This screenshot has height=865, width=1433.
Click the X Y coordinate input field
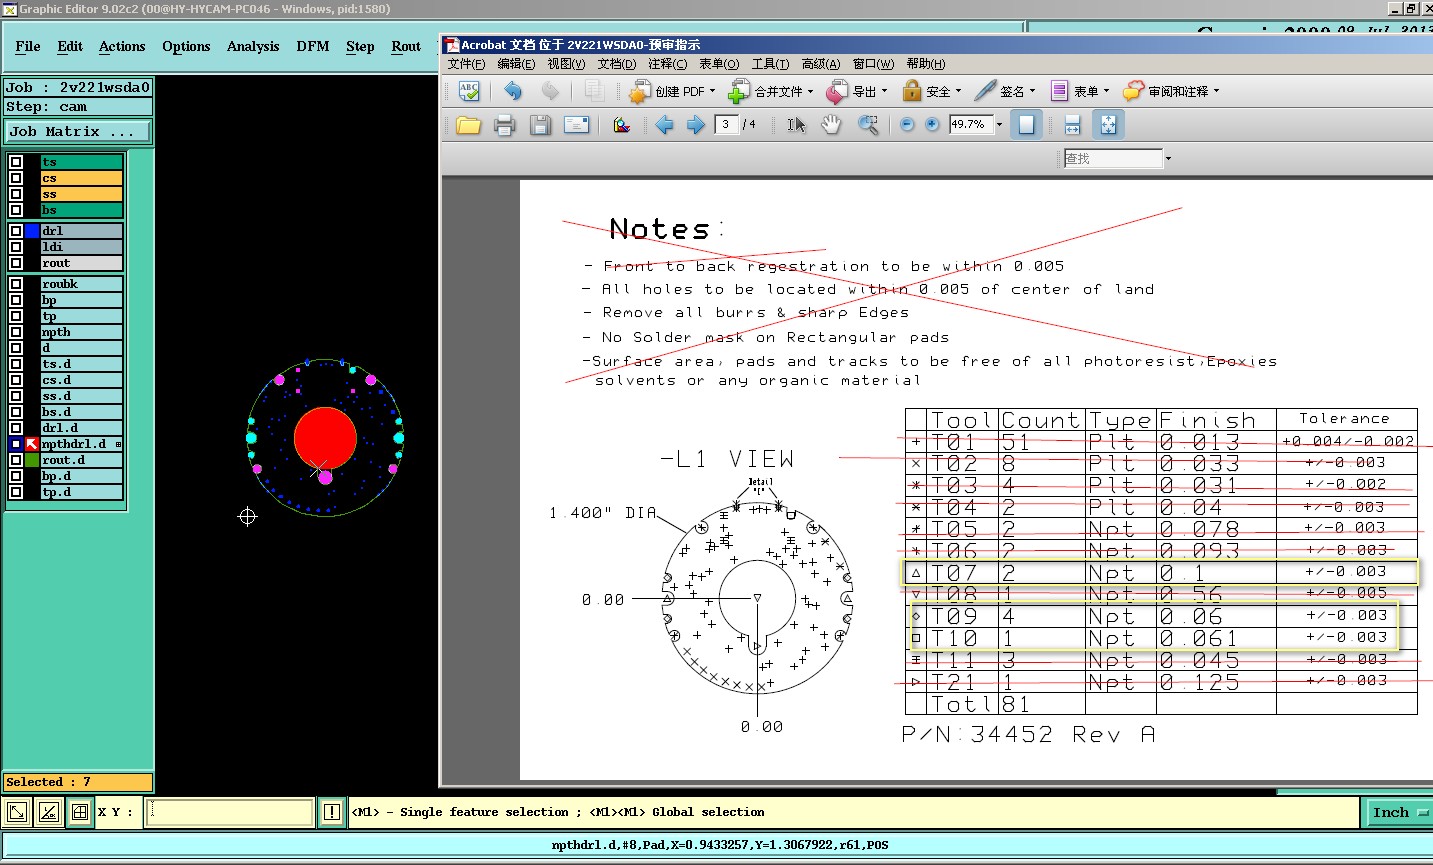[x=230, y=812]
